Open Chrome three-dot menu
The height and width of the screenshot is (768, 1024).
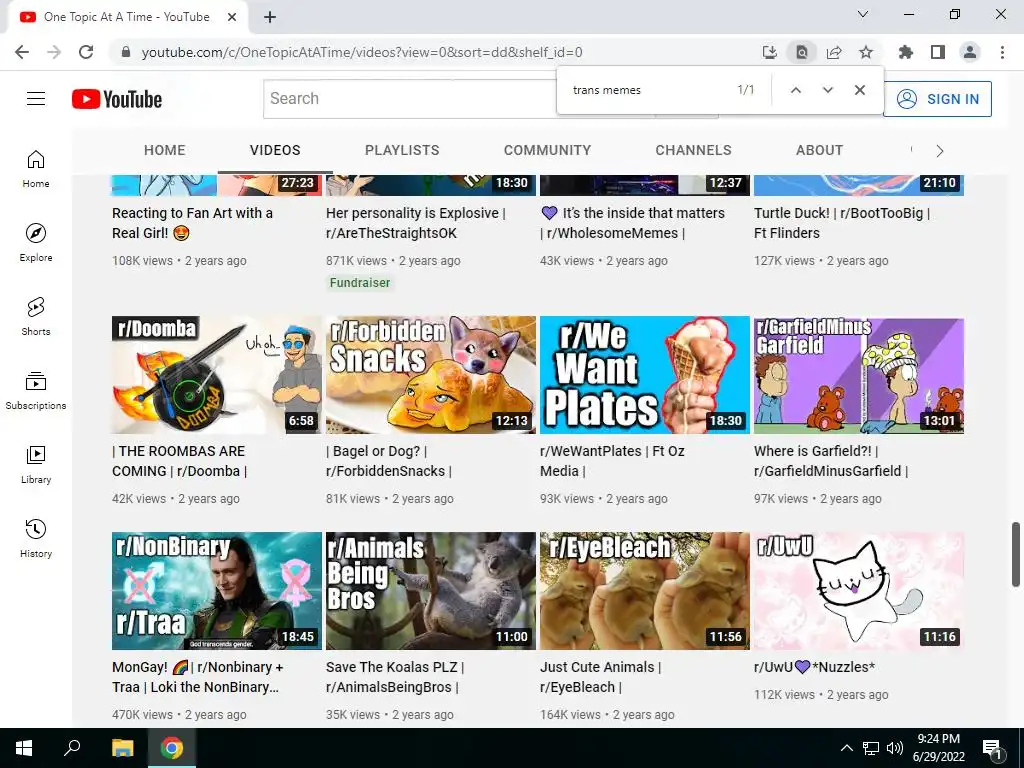pyautogui.click(x=1002, y=52)
